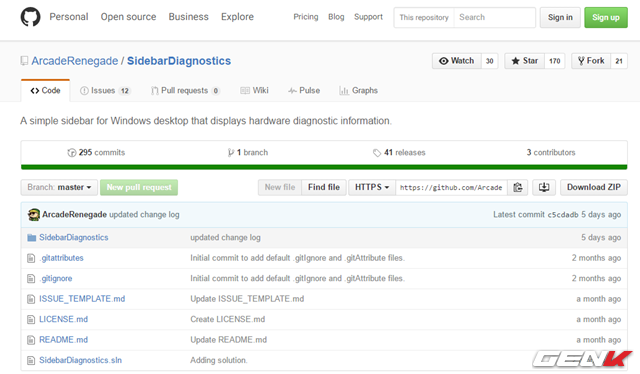Click the SidebarDiagnostics folder icon

31,238
